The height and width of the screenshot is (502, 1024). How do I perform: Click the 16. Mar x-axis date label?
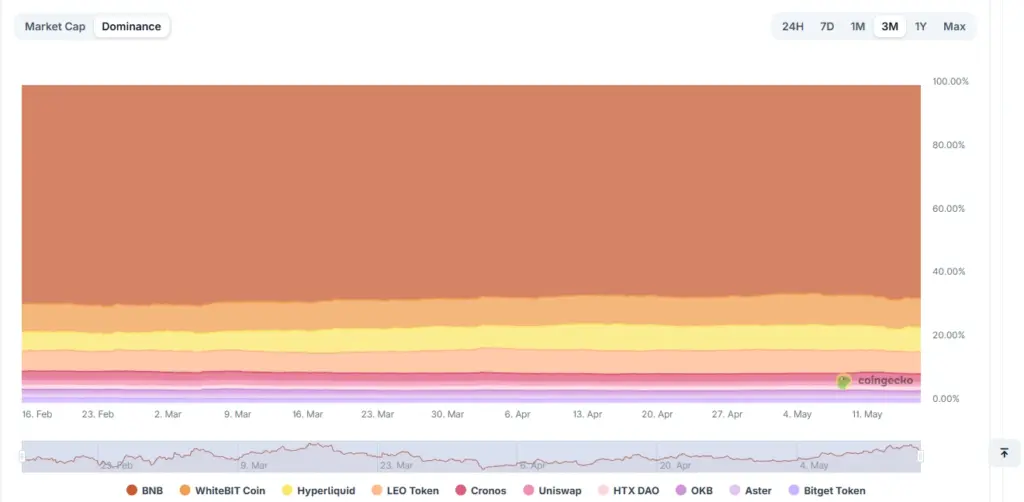[308, 415]
